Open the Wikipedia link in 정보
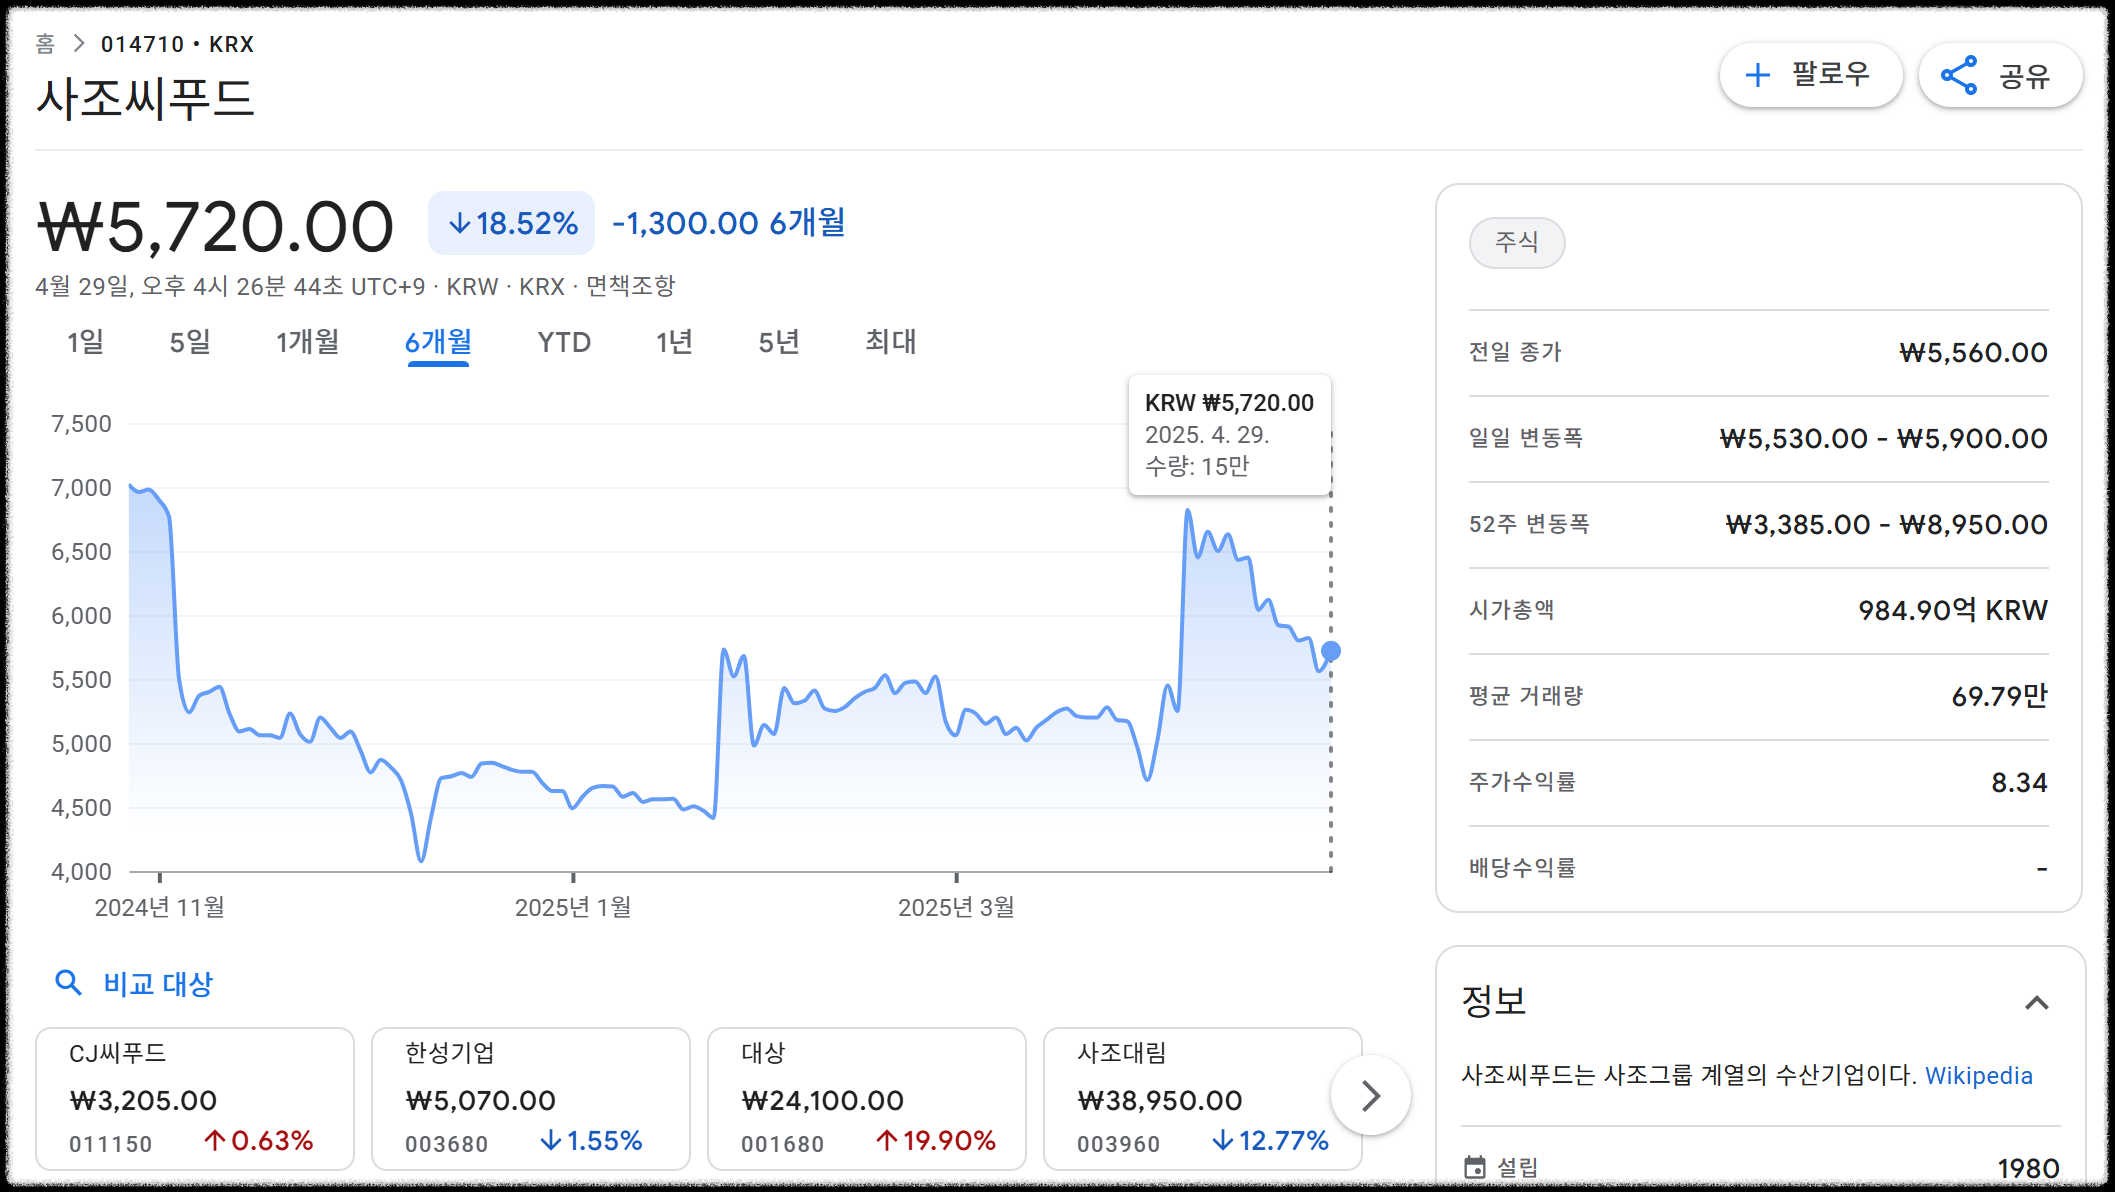The height and width of the screenshot is (1192, 2115). click(x=1978, y=1075)
